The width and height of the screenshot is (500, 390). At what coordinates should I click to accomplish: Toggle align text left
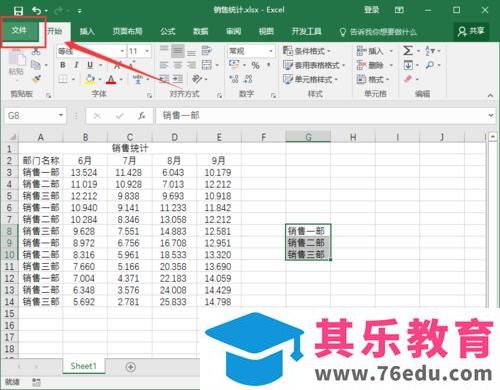pyautogui.click(x=164, y=65)
